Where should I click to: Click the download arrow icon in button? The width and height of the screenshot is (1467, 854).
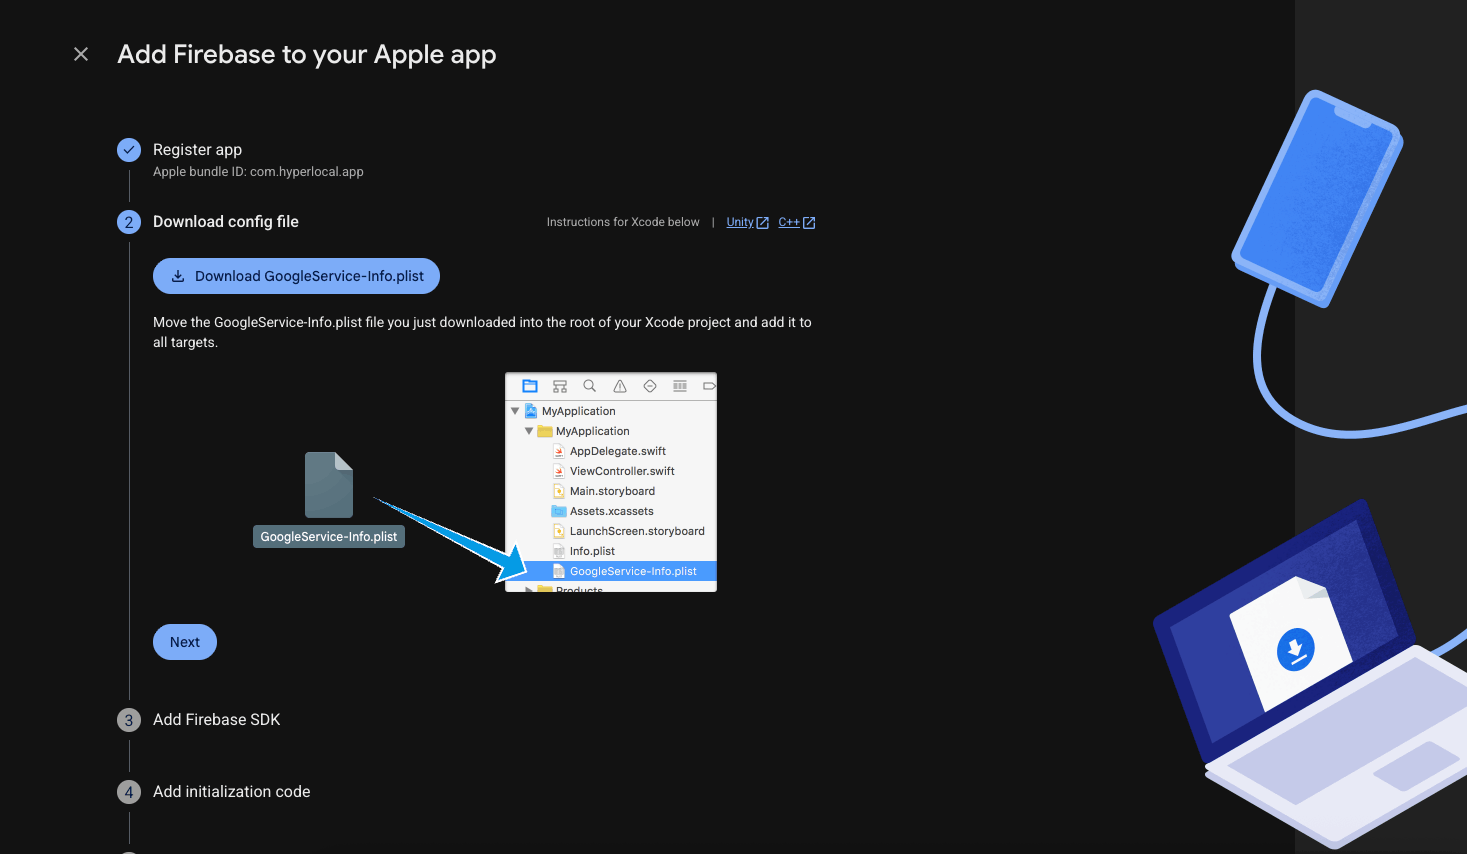178,276
